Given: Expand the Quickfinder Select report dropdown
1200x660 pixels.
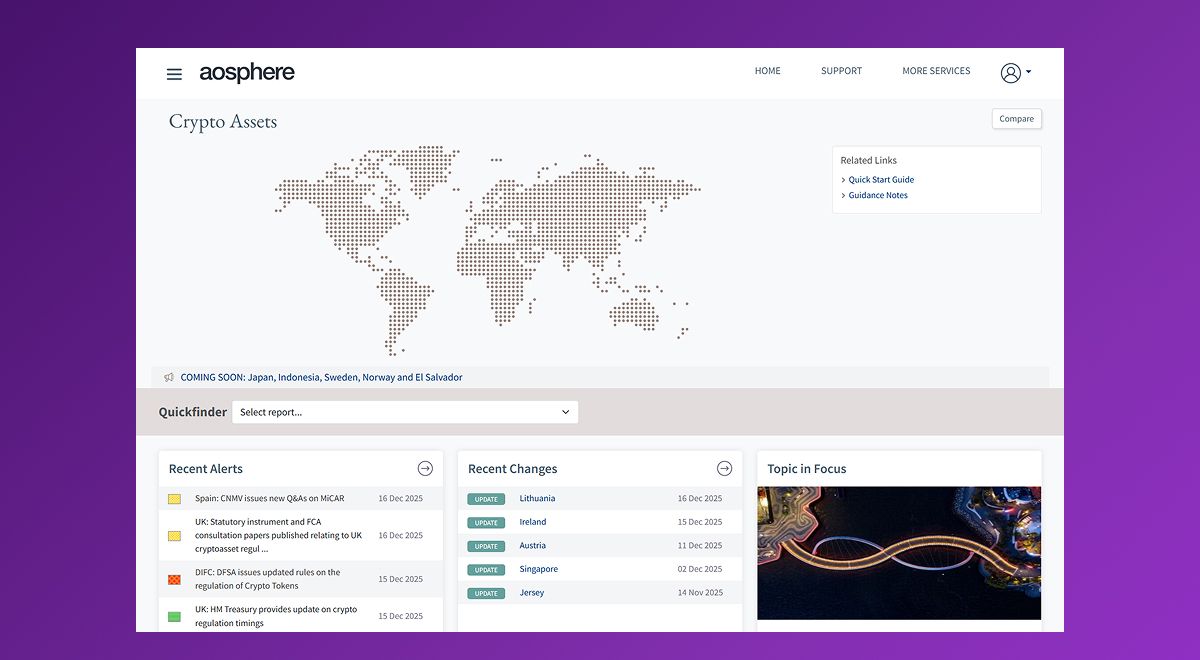Looking at the screenshot, I should coord(405,412).
